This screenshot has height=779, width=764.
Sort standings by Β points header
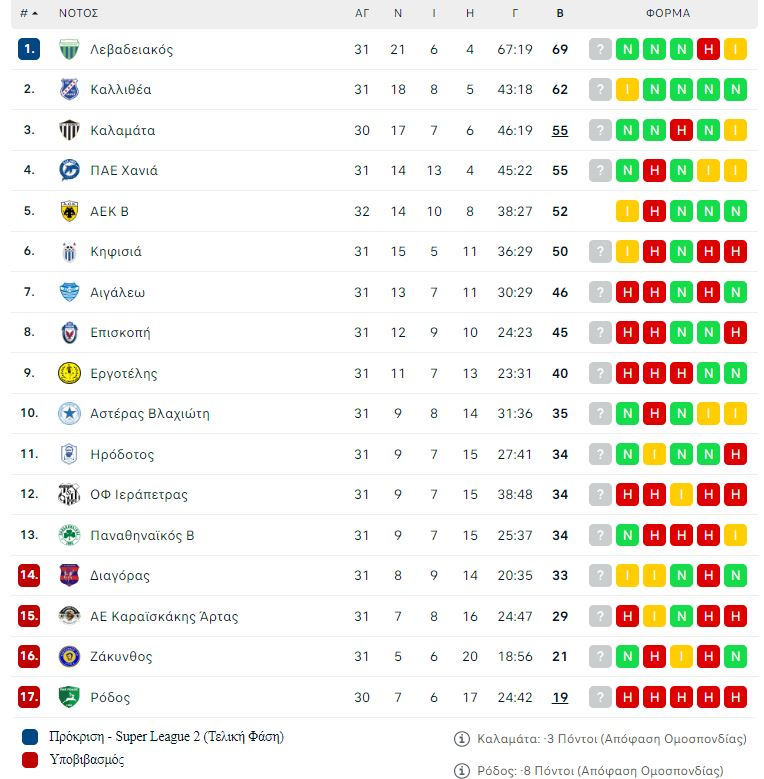560,13
